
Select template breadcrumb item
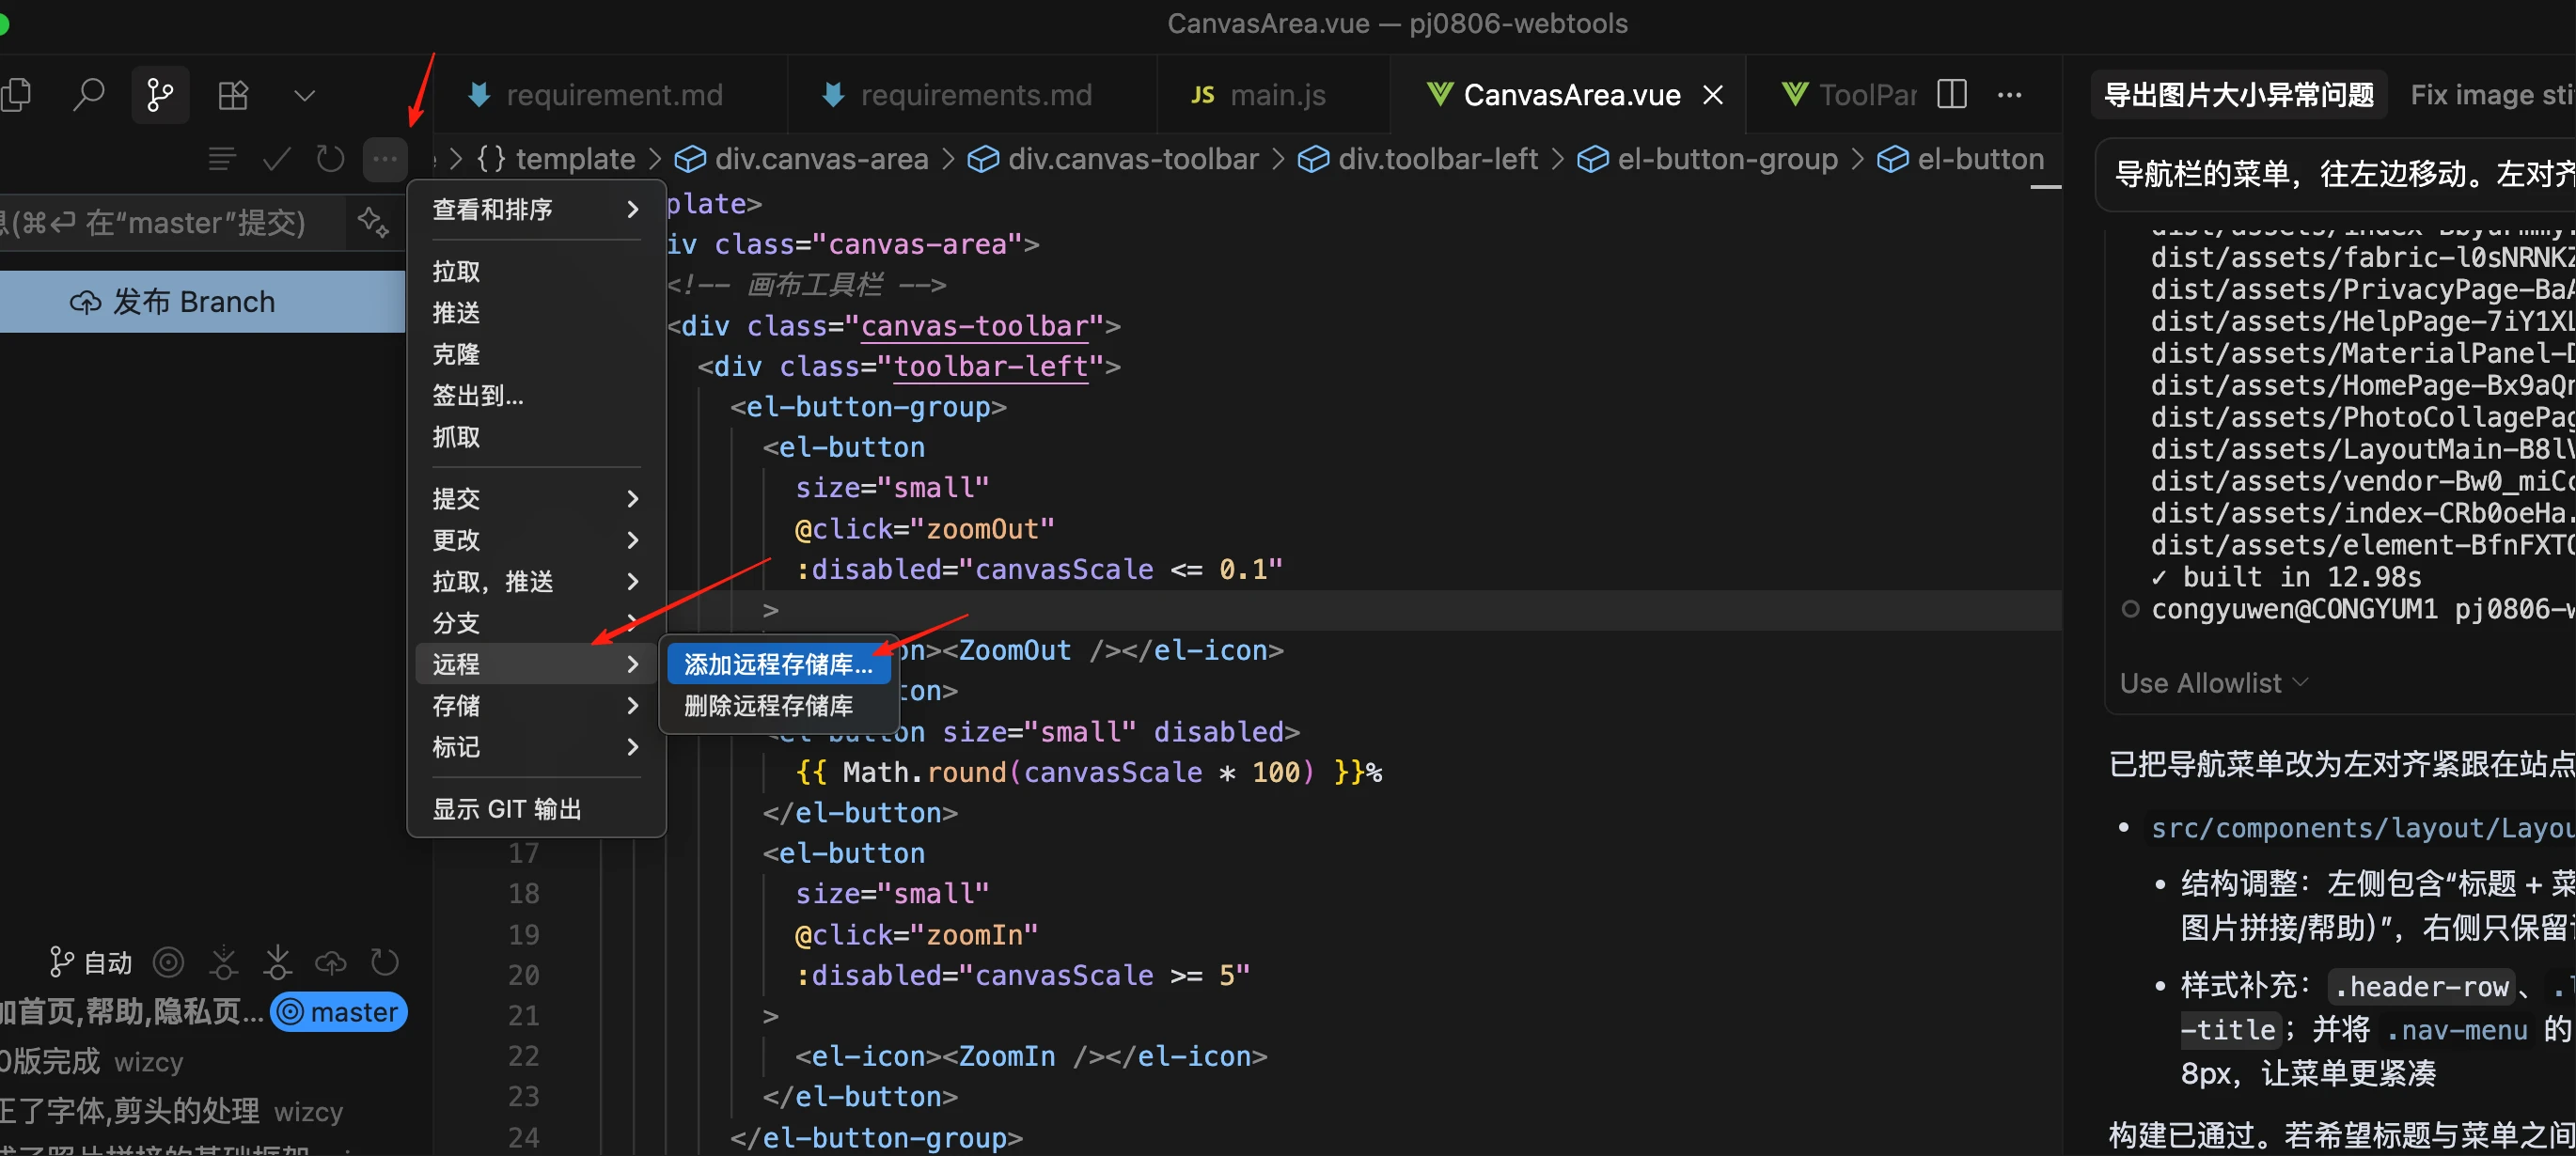(x=556, y=159)
